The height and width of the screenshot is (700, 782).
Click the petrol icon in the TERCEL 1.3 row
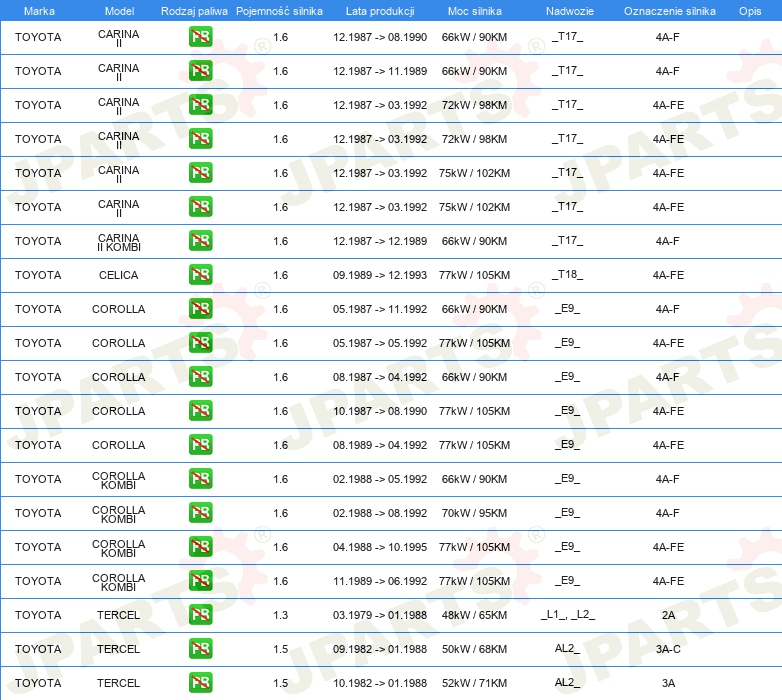click(x=200, y=615)
